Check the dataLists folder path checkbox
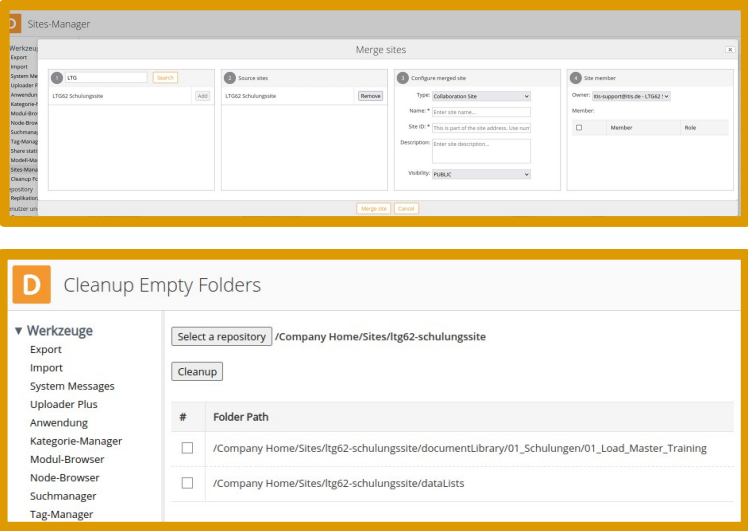The image size is (748, 531). 187,483
